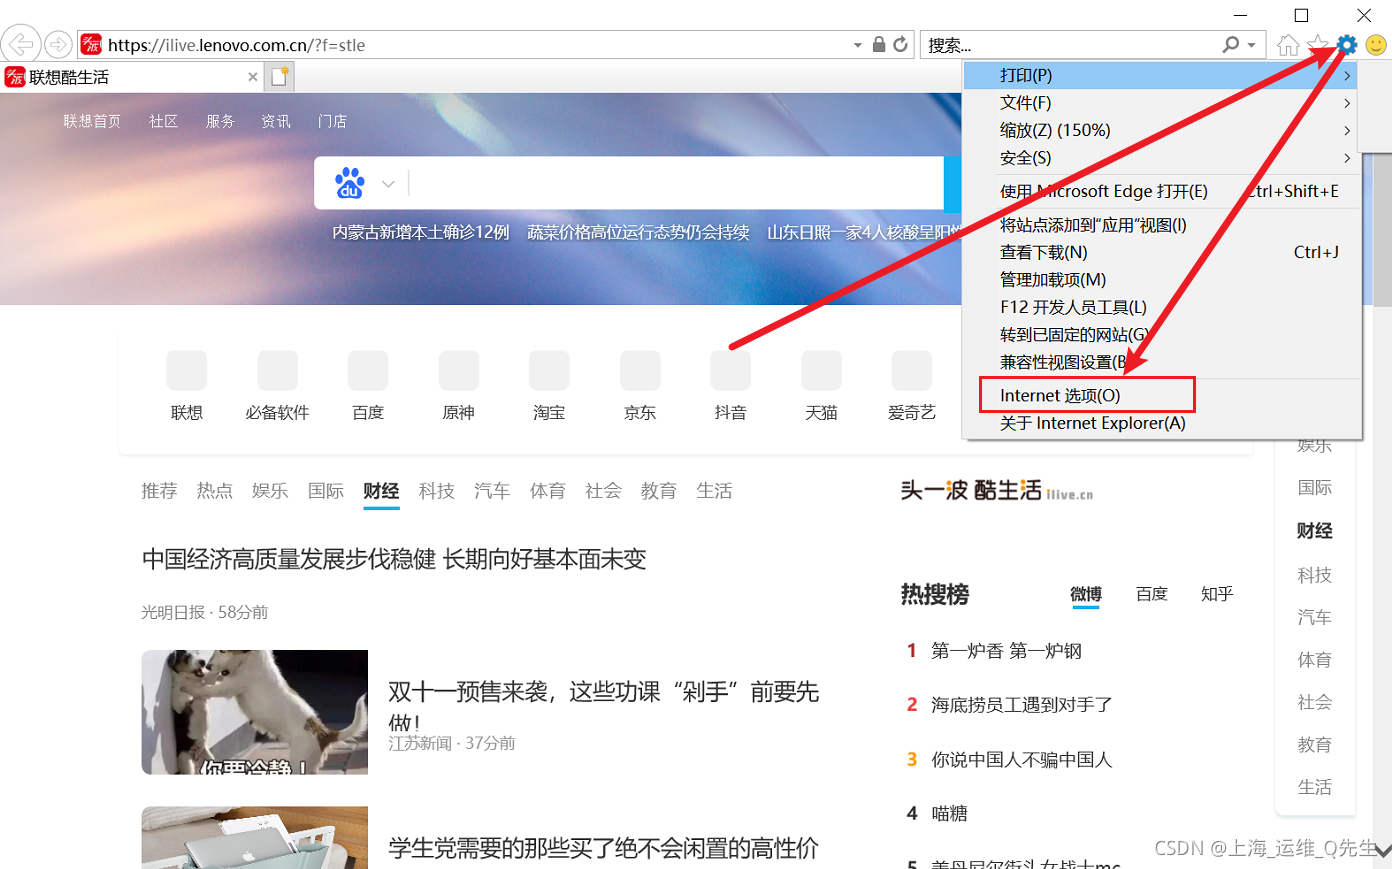
Task: Click the IE 搜索 input box
Action: point(1070,45)
